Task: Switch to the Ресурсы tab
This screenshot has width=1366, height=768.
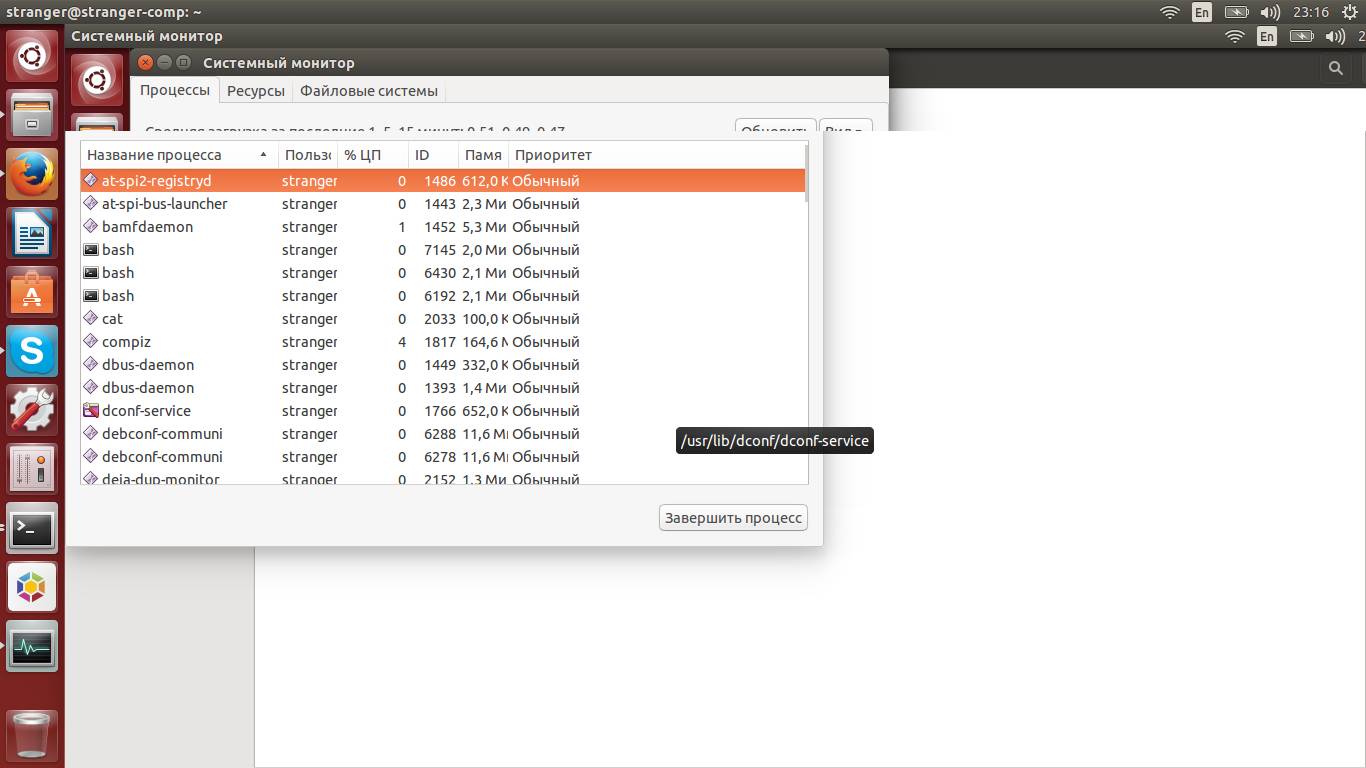Action: click(255, 91)
